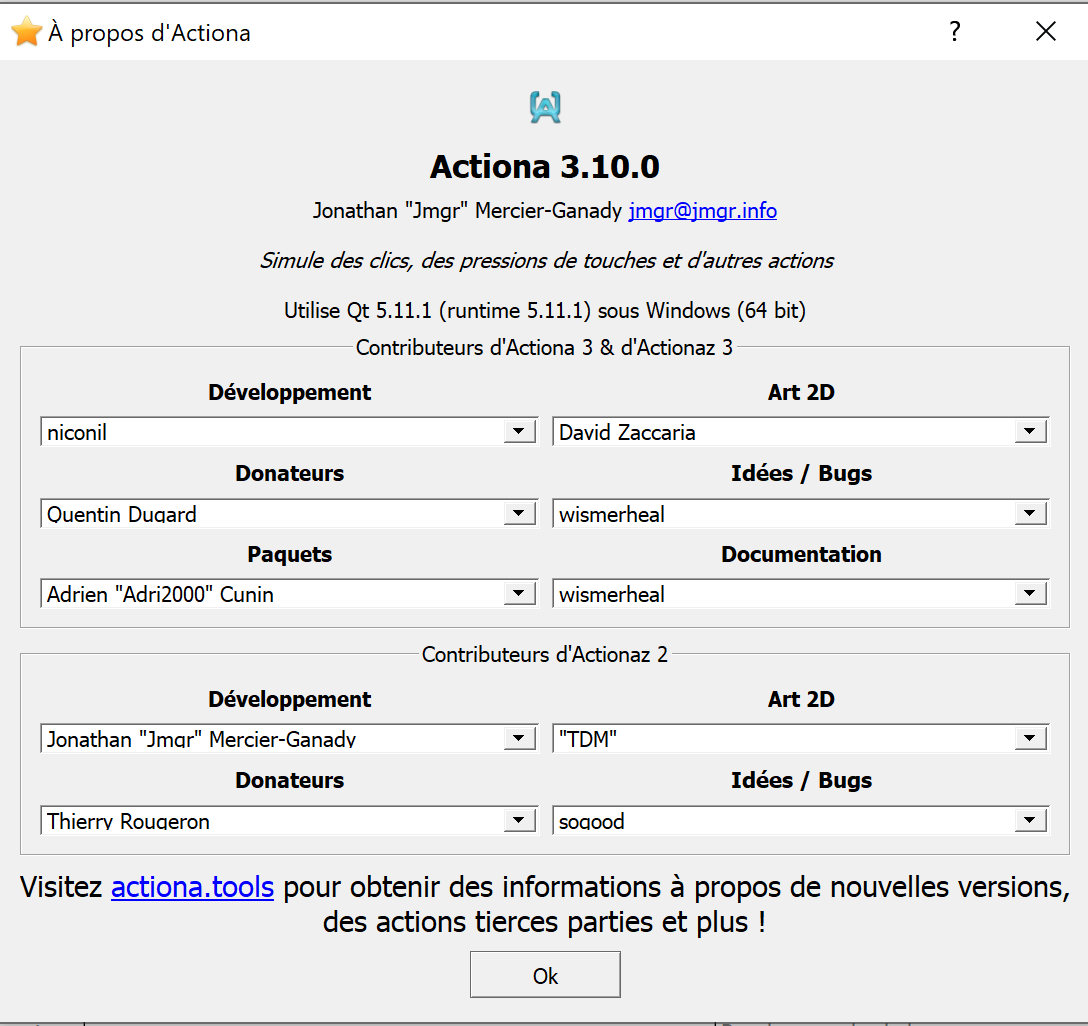Click the Actiona 3.10.0 version heading
This screenshot has height=1026, width=1088.
click(545, 166)
